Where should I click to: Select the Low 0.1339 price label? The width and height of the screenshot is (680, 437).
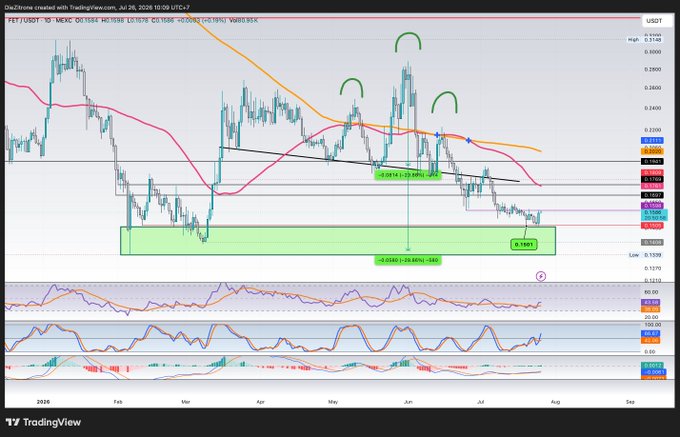point(645,255)
